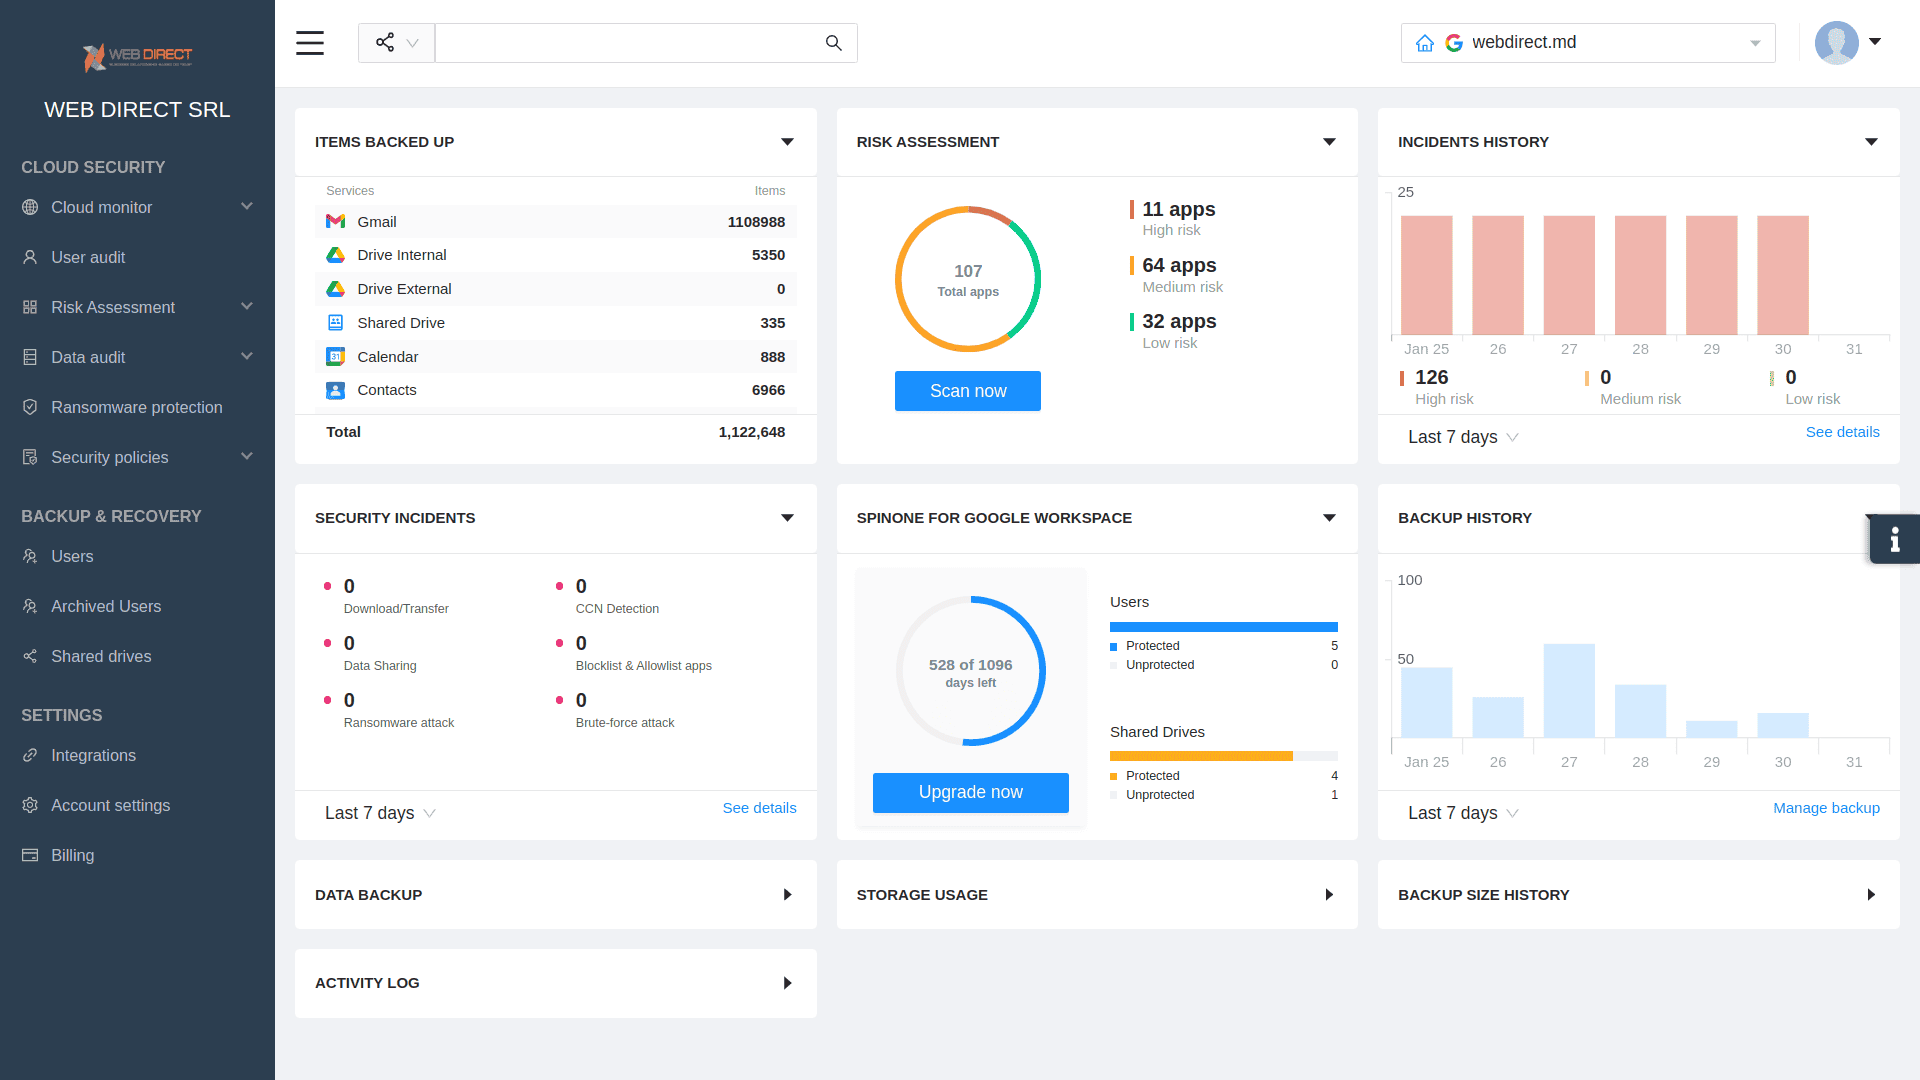
Task: Expand the Security Incidents panel dropdown
Action: (789, 517)
